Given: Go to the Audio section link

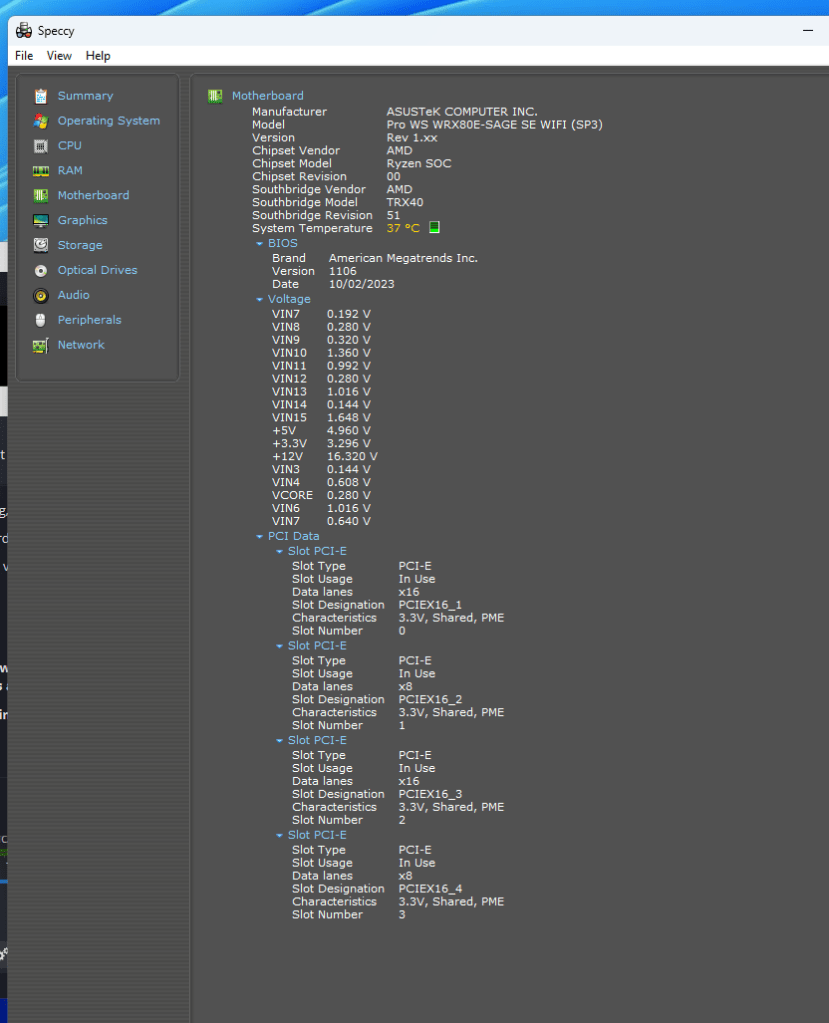Looking at the screenshot, I should click(x=73, y=295).
